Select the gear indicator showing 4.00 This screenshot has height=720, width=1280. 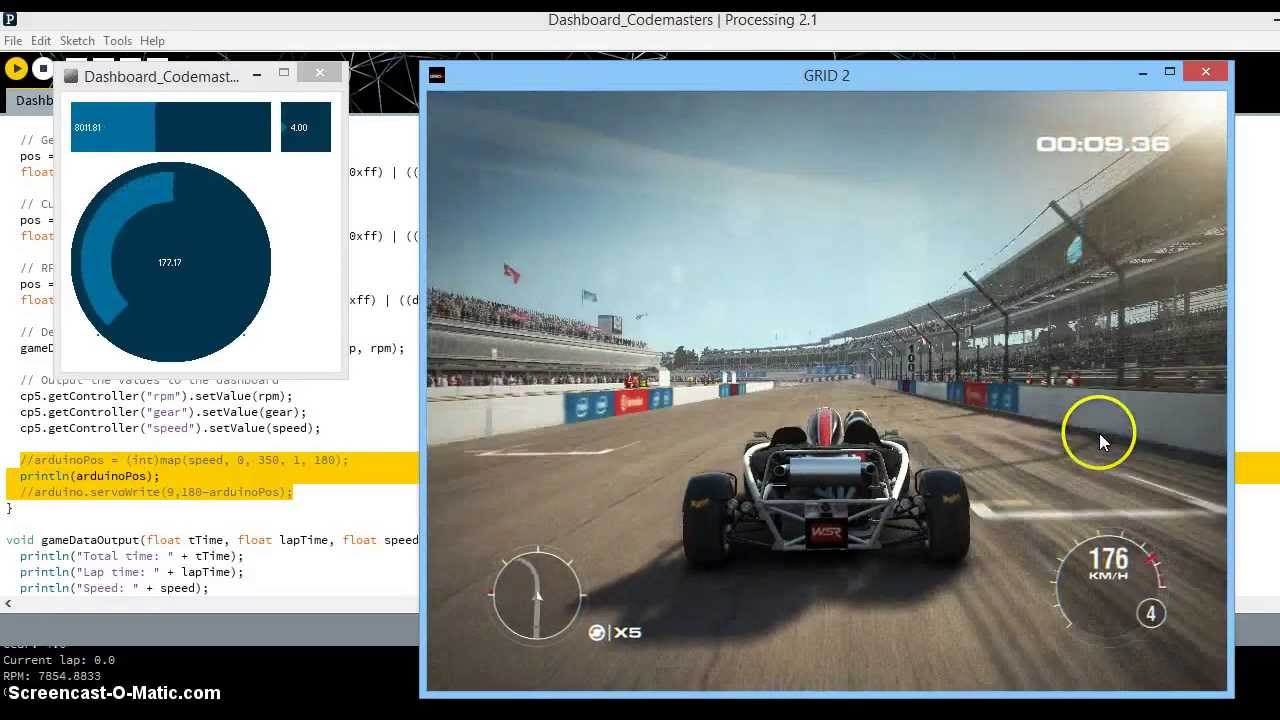(x=305, y=127)
